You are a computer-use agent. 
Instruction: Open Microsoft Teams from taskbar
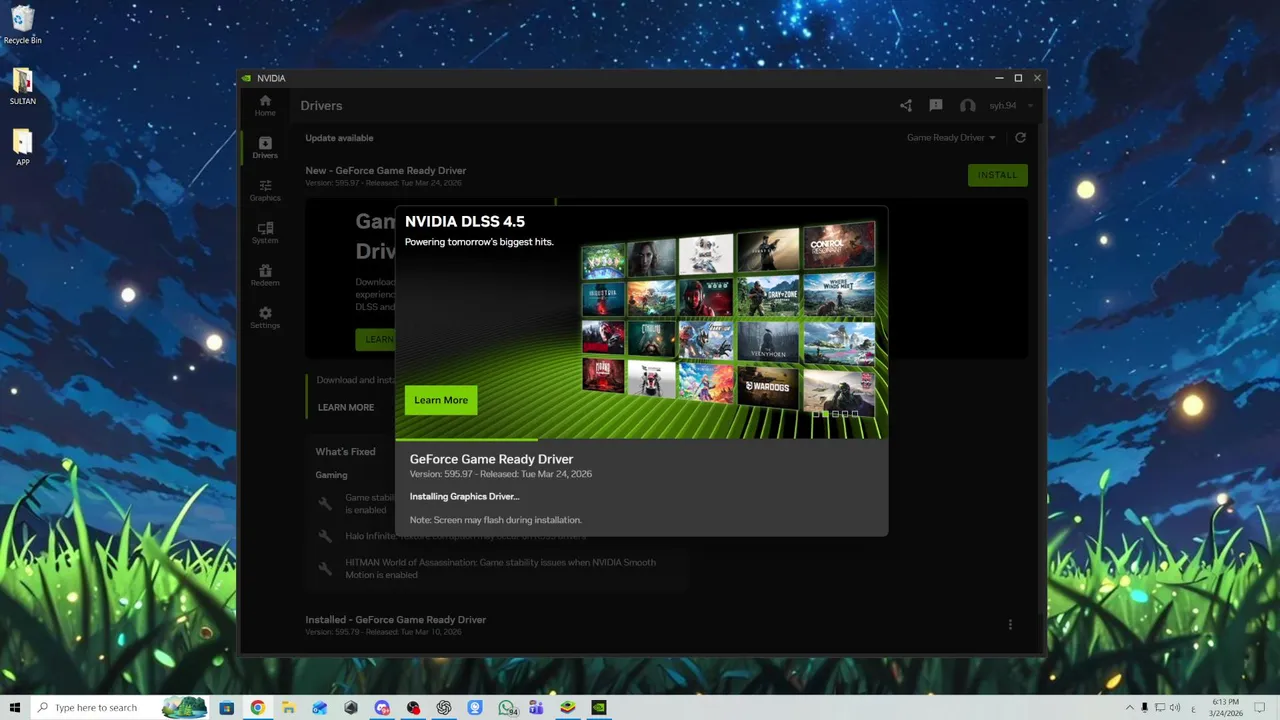[536, 707]
